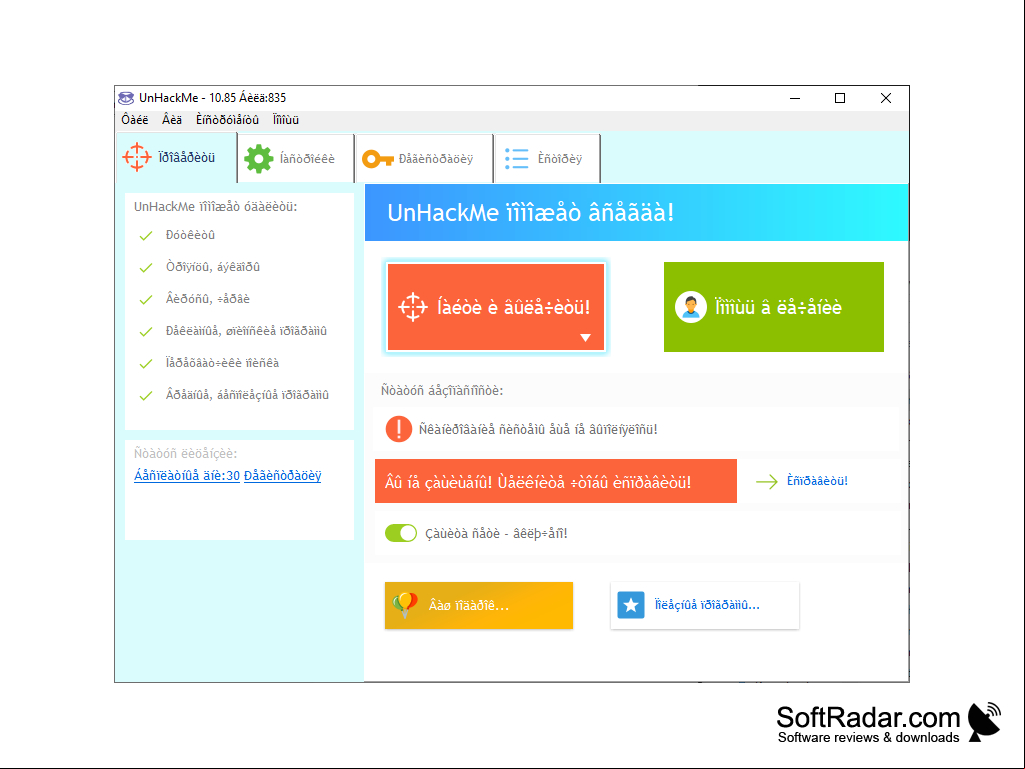Click the "Òðîÿíöû, áýêäîðû" list item
The width and height of the screenshot is (1025, 769).
tap(212, 267)
